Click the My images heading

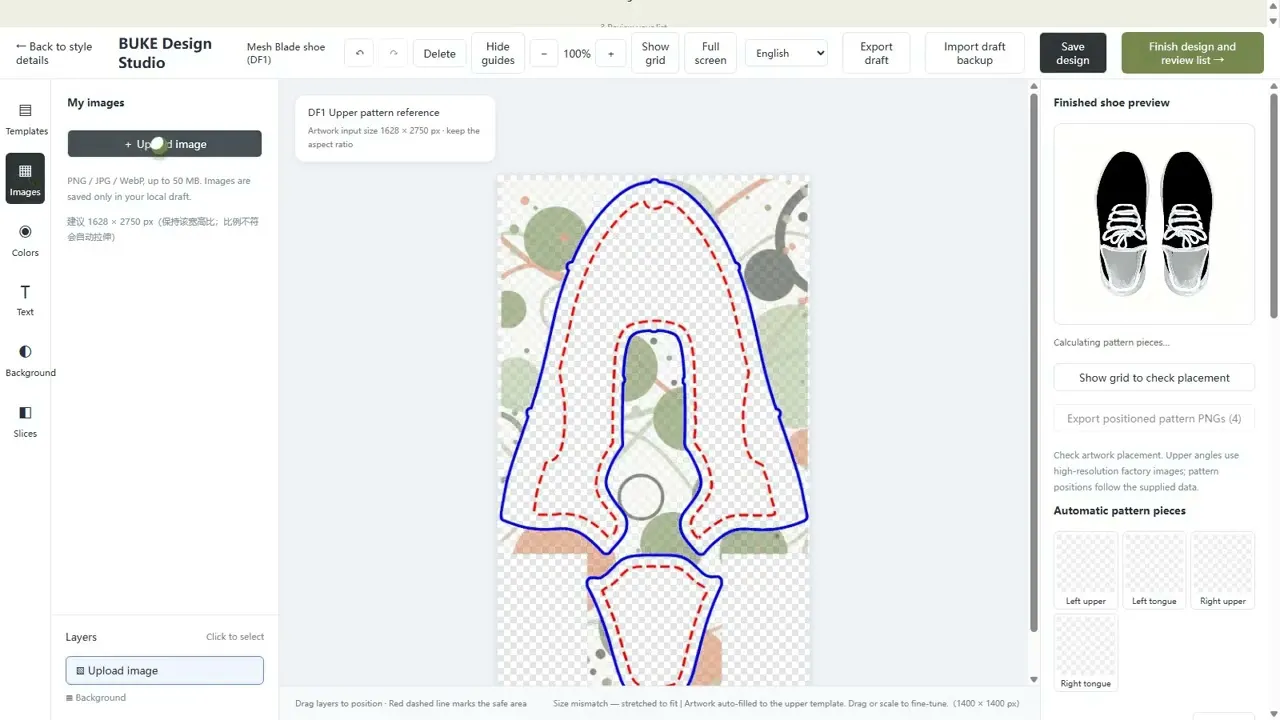pyautogui.click(x=96, y=103)
